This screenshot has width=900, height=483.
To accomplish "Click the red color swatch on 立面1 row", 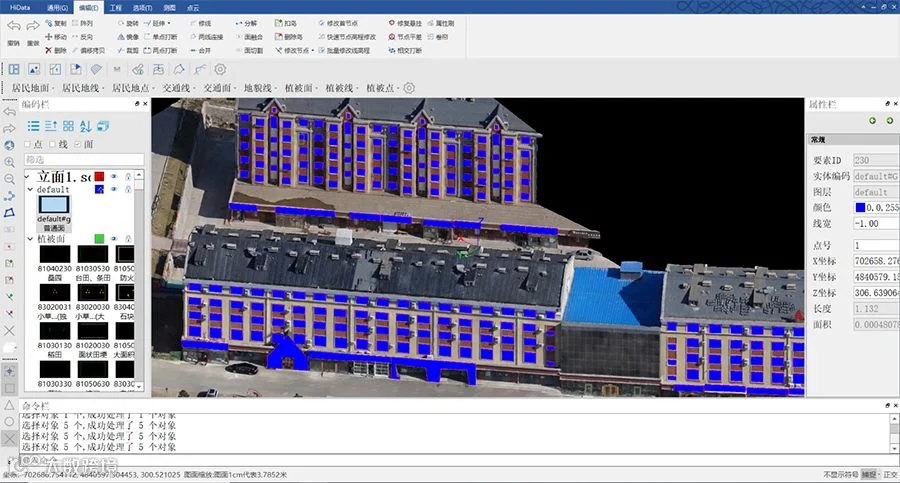I will 99,176.
